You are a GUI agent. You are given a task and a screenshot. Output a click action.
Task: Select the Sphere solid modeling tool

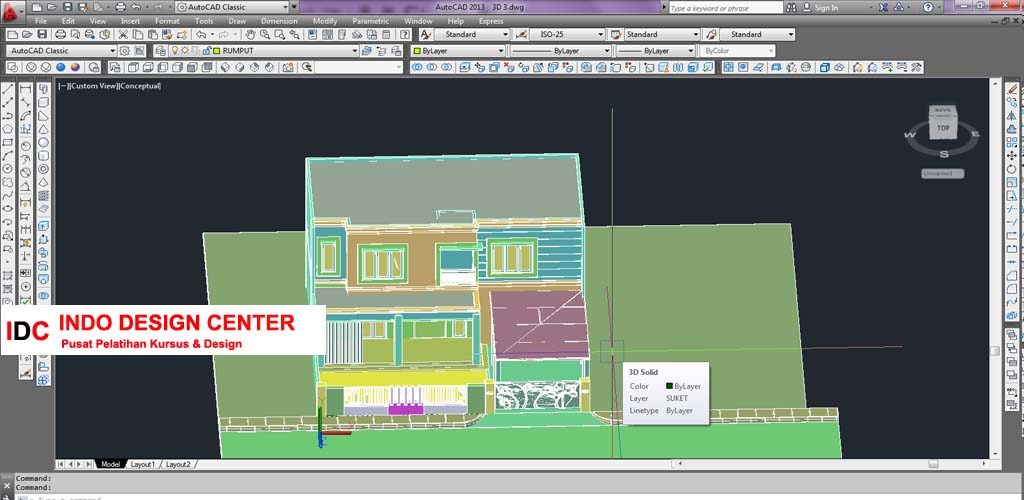pos(44,142)
